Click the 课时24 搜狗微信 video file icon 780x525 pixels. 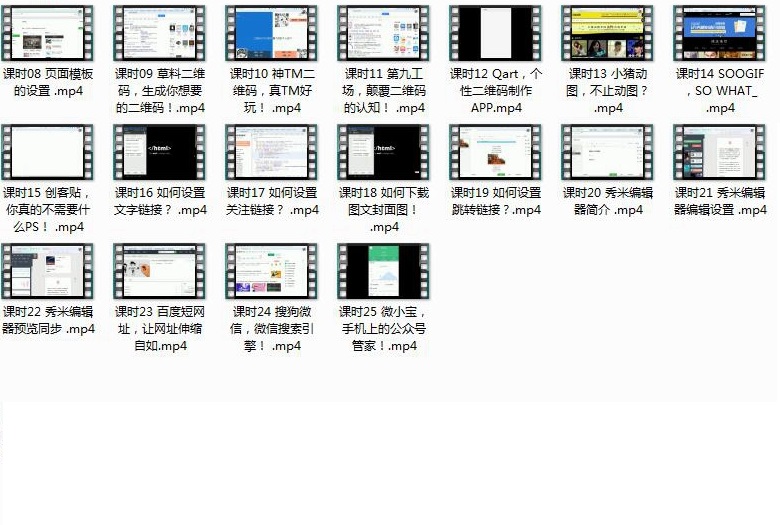[x=271, y=272]
